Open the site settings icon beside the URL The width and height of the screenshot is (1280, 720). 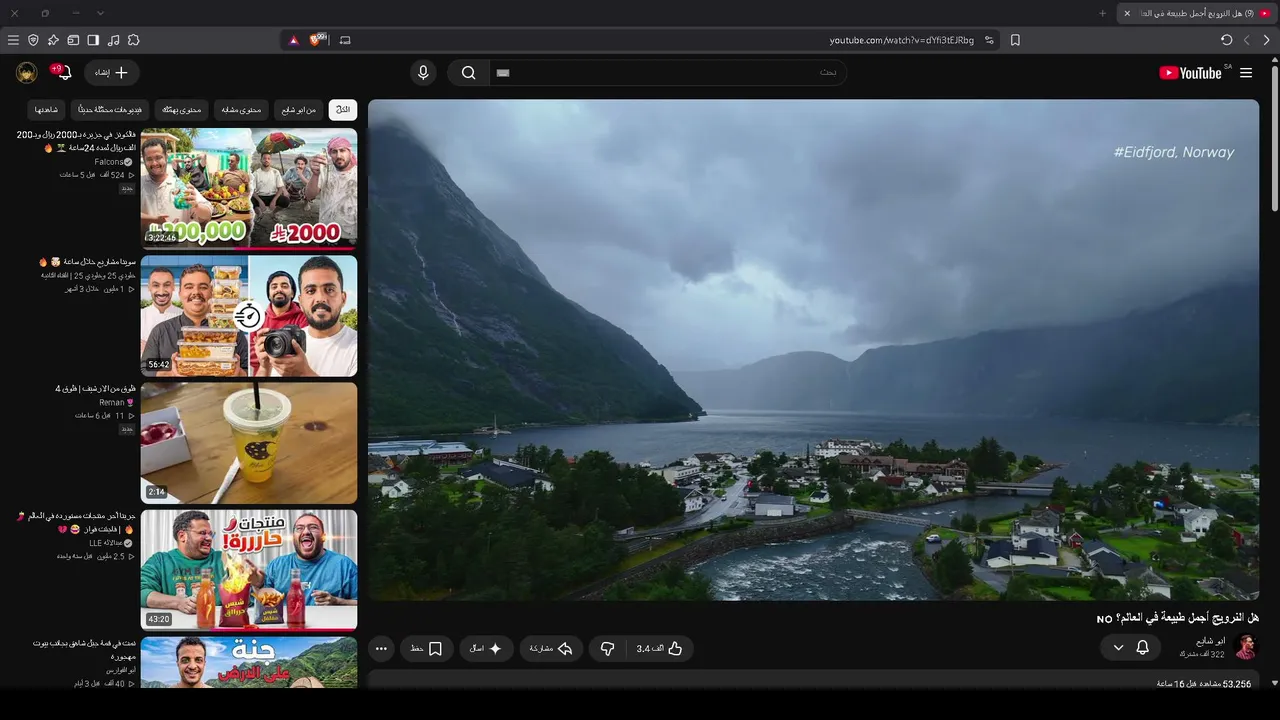point(989,40)
